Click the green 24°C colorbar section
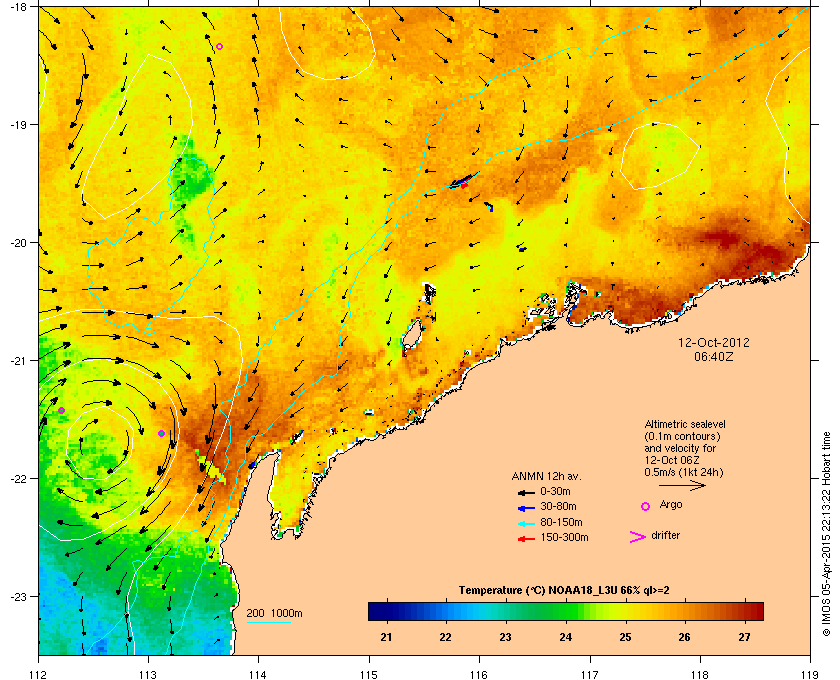Viewport: 840px width, 680px height. (x=566, y=611)
